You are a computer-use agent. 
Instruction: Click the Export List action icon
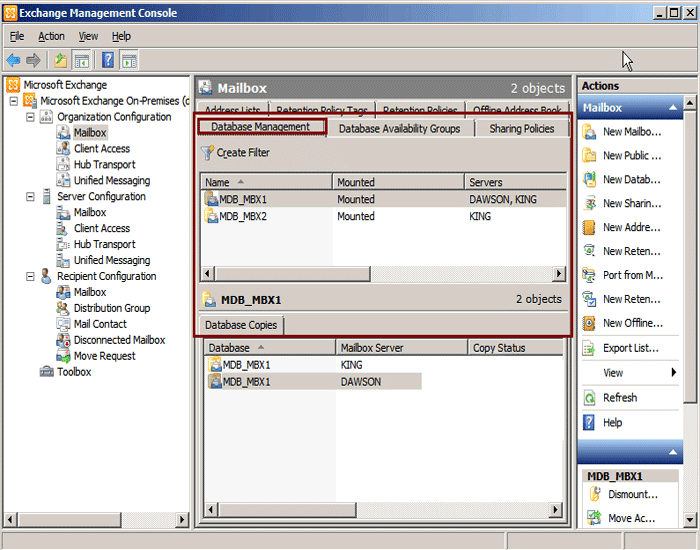point(589,348)
